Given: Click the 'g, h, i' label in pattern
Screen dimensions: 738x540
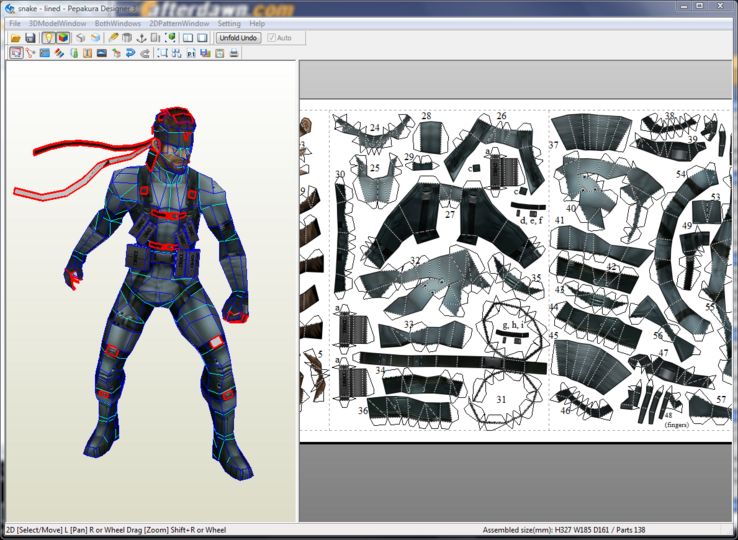Looking at the screenshot, I should (x=513, y=325).
